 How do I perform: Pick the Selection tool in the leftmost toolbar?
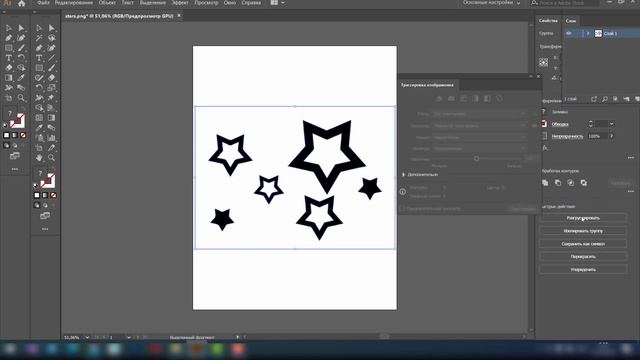click(x=9, y=28)
